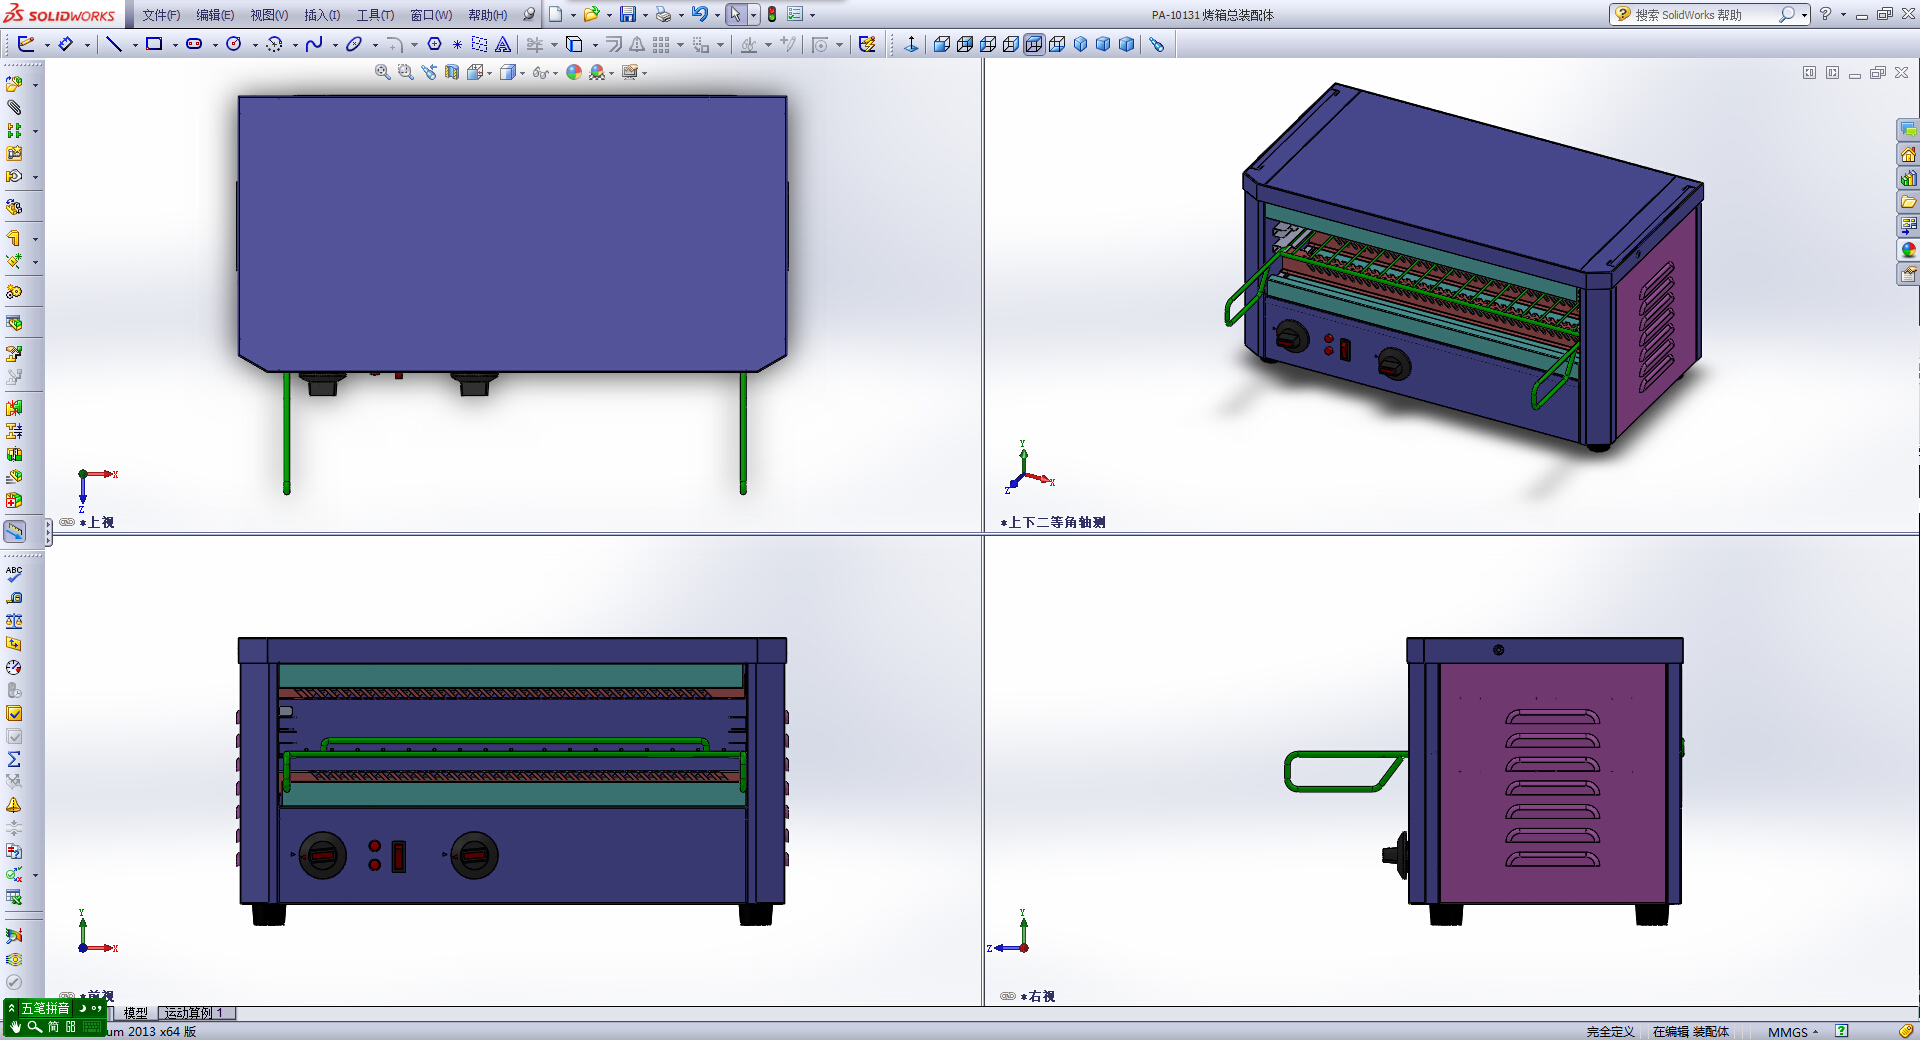
Task: Activate the Zoom to Fit icon
Action: click(x=382, y=72)
